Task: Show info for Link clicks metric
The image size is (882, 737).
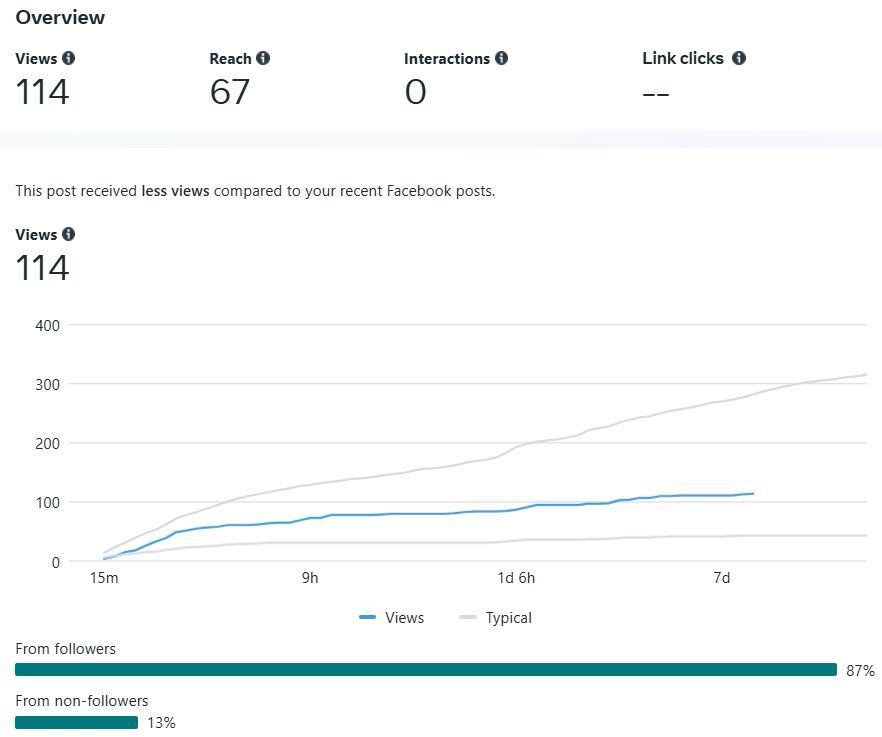Action: tap(739, 58)
